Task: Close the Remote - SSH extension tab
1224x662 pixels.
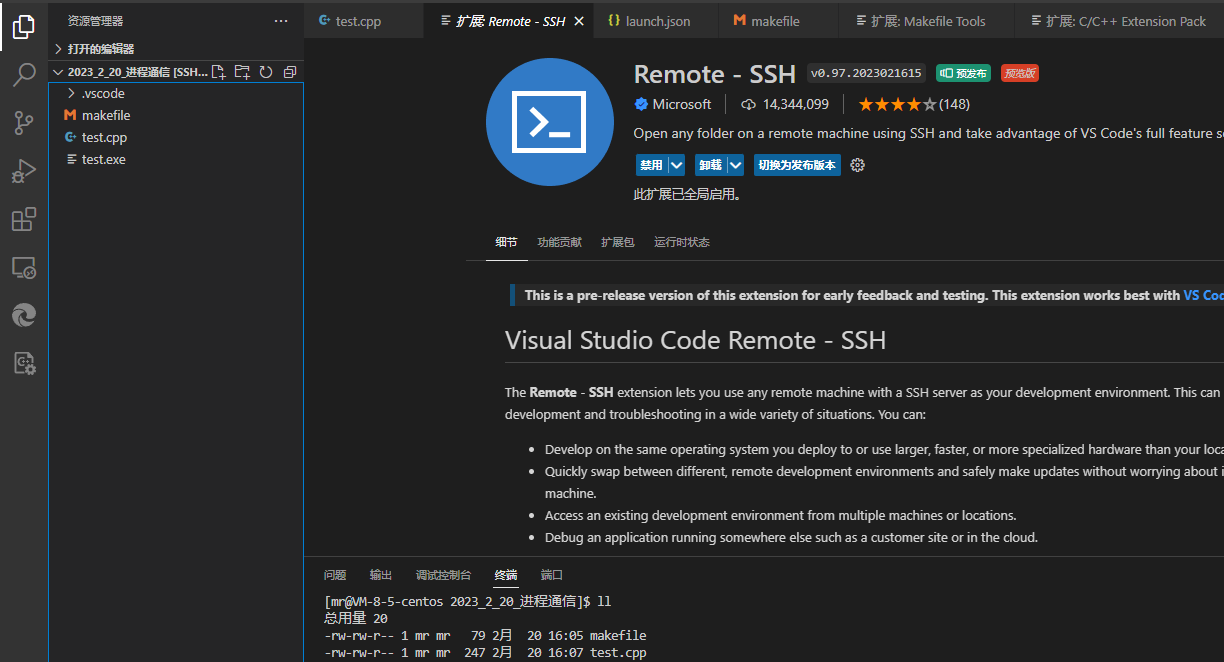Action: (x=581, y=21)
